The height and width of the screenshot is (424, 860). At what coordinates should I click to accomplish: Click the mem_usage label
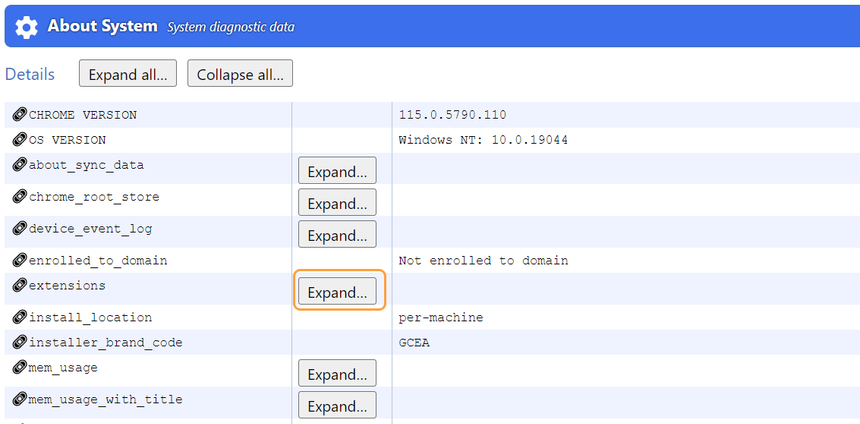coord(64,368)
